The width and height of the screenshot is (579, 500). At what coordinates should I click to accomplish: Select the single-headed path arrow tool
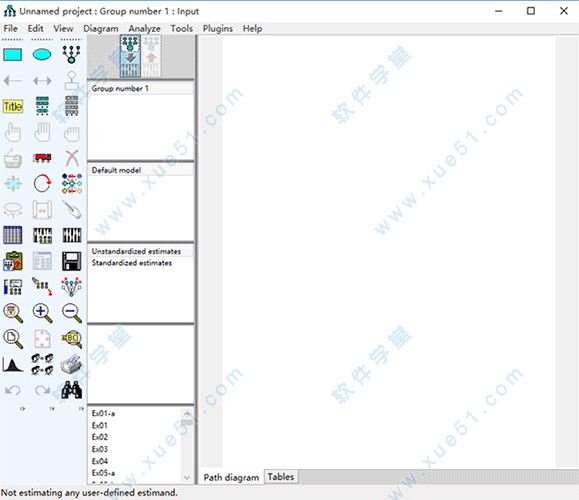point(13,81)
